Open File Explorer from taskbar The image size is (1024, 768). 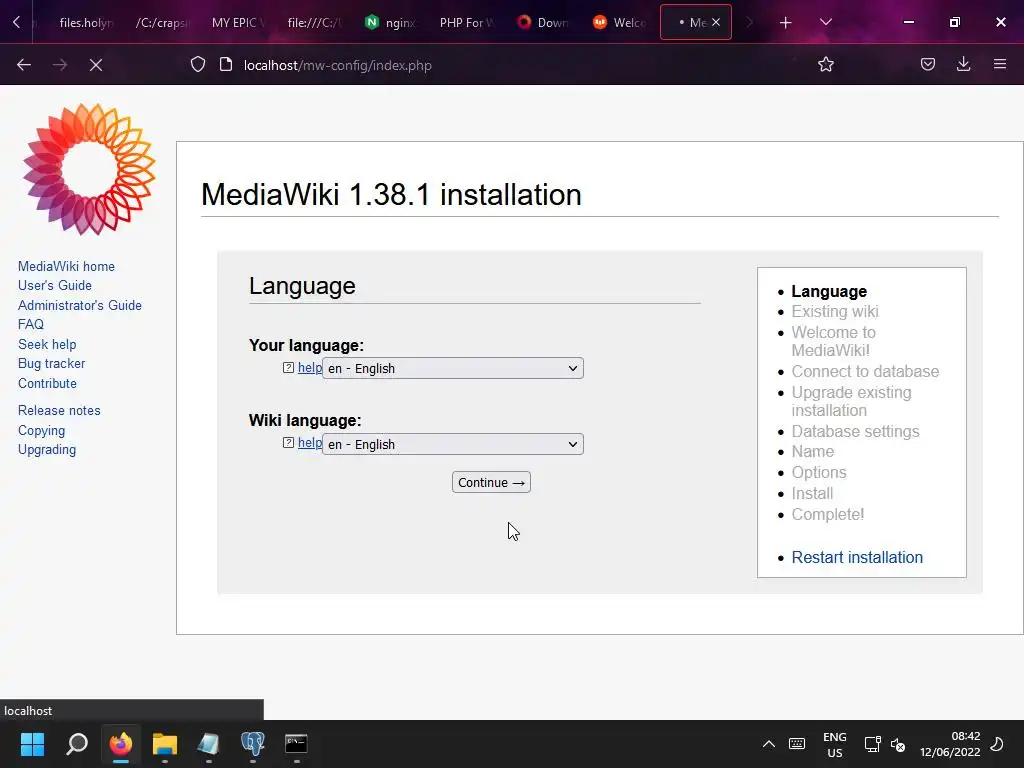coord(165,744)
